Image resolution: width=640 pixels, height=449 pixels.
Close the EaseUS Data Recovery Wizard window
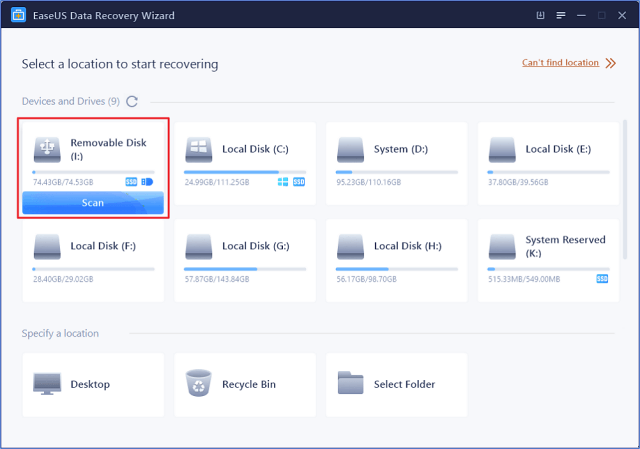(622, 16)
